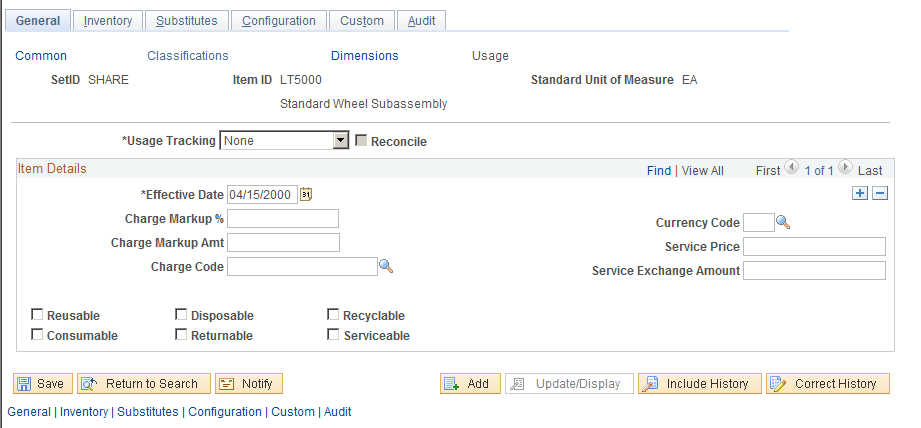The height and width of the screenshot is (428, 921).
Task: Open the Common sub-page link
Action: pyautogui.click(x=41, y=56)
